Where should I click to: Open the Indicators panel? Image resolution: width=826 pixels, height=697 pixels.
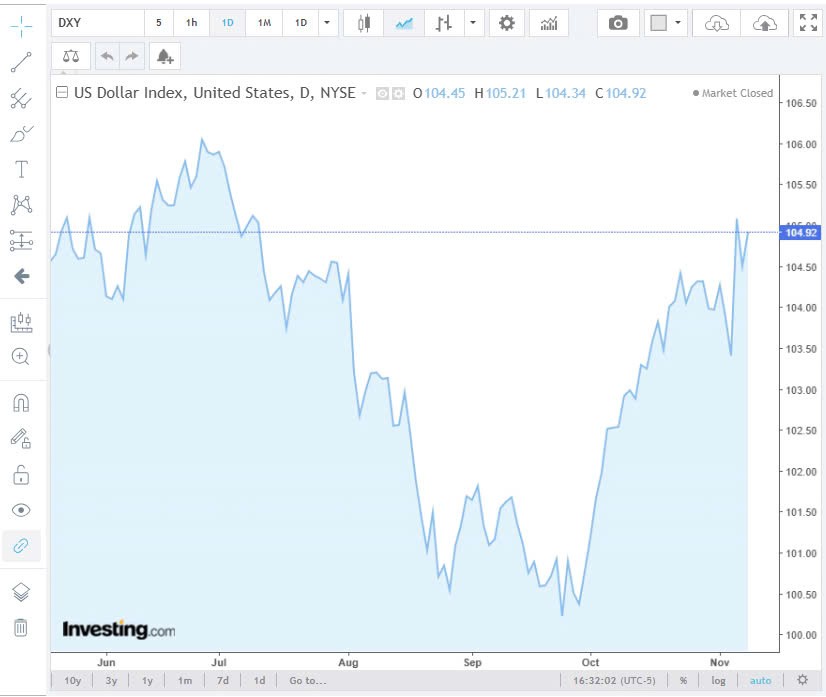(549, 22)
